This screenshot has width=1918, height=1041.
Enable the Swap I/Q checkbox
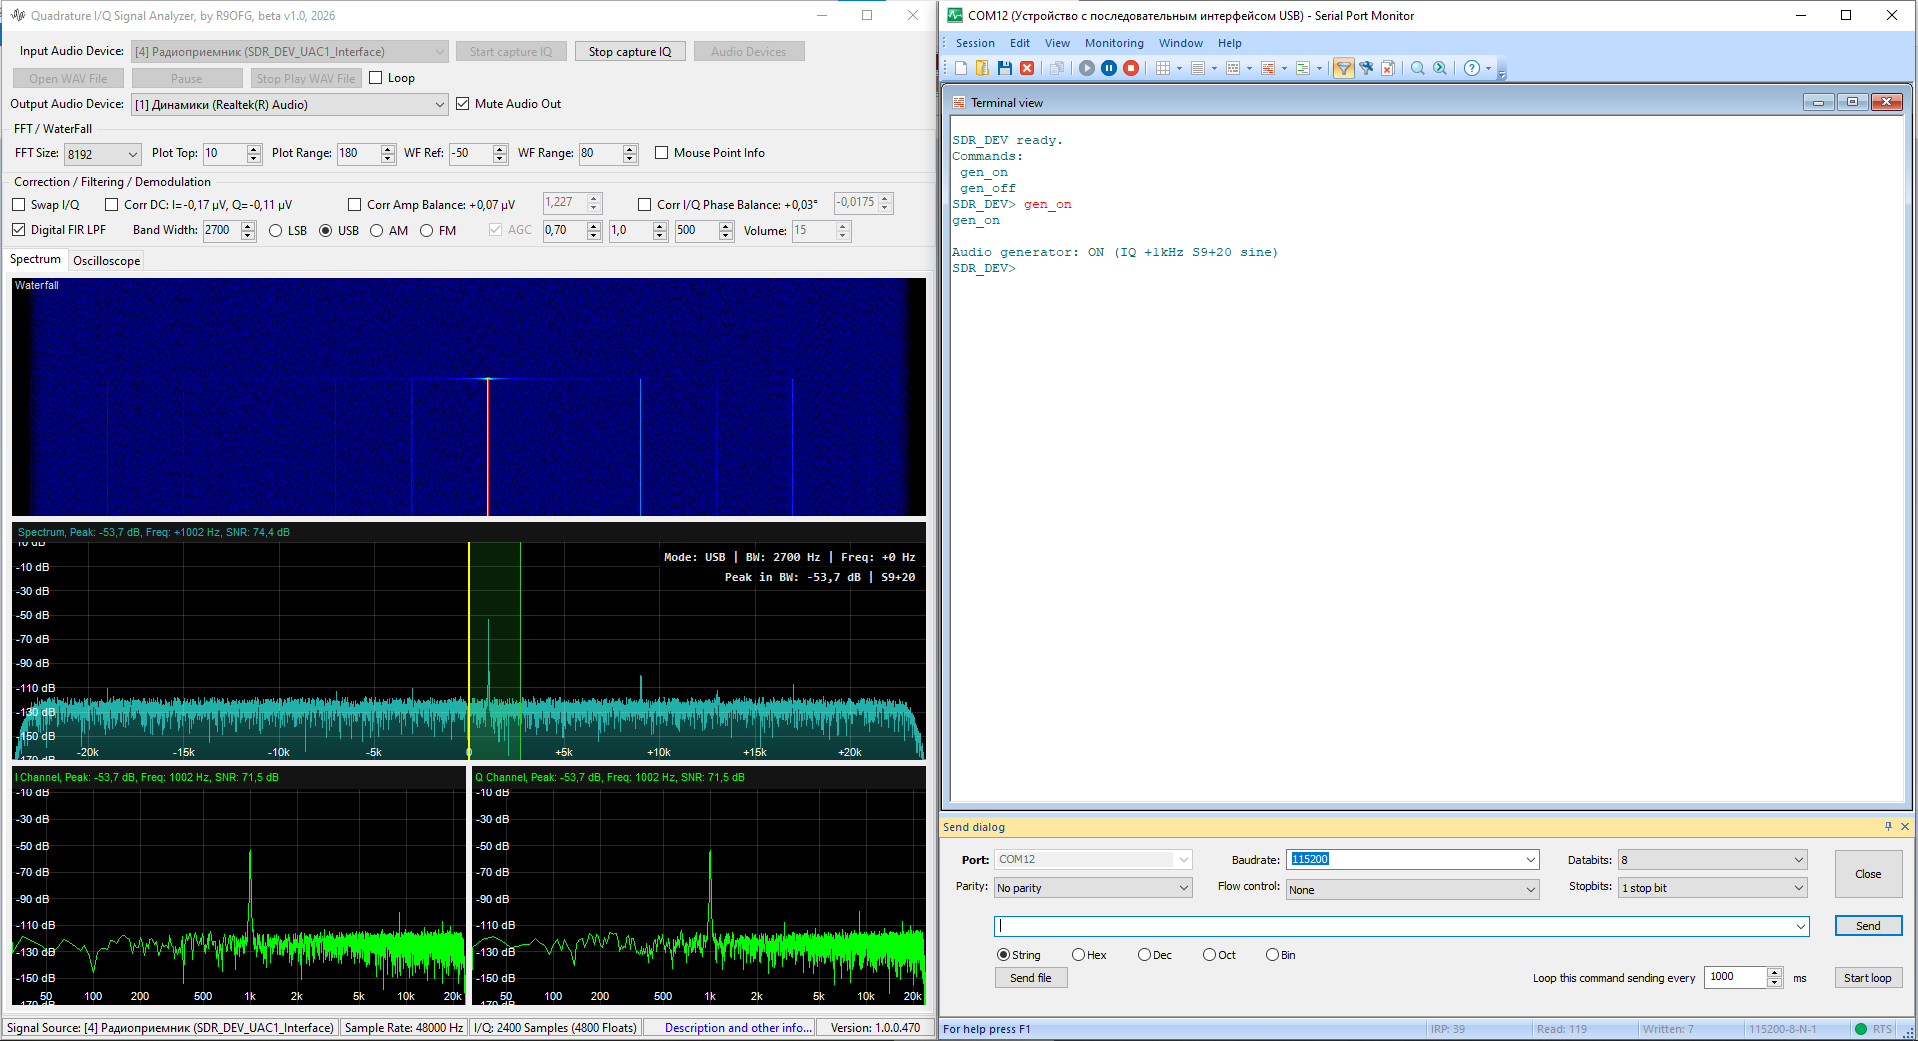19,205
